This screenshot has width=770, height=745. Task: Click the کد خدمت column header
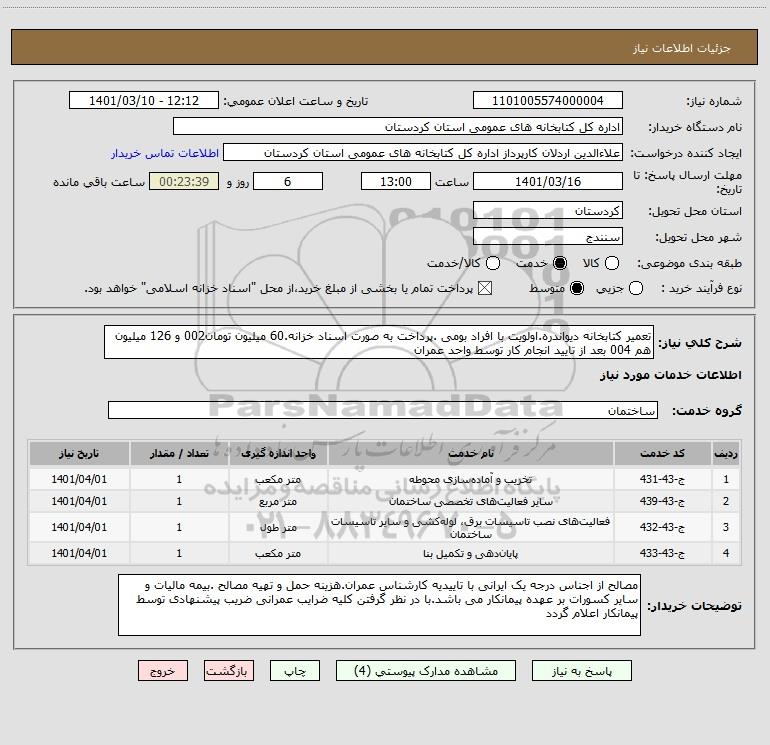click(662, 453)
